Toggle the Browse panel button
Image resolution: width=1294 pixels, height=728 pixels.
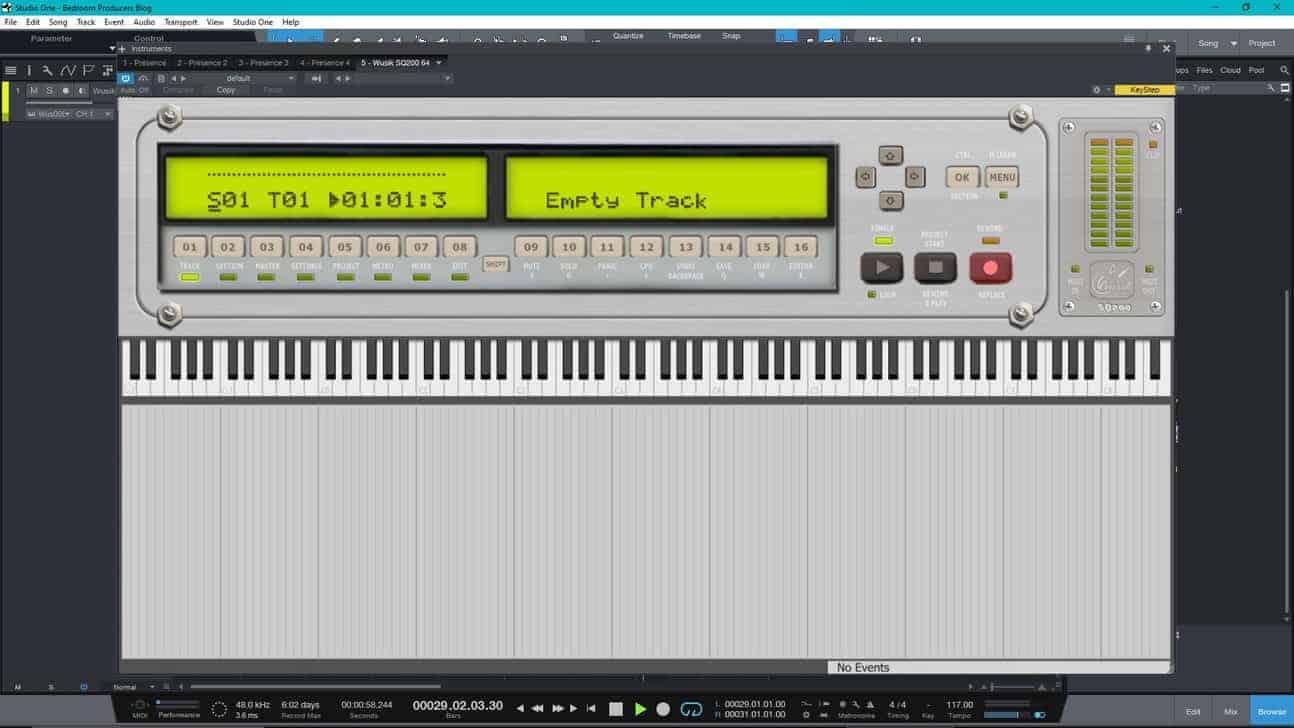click(1272, 712)
